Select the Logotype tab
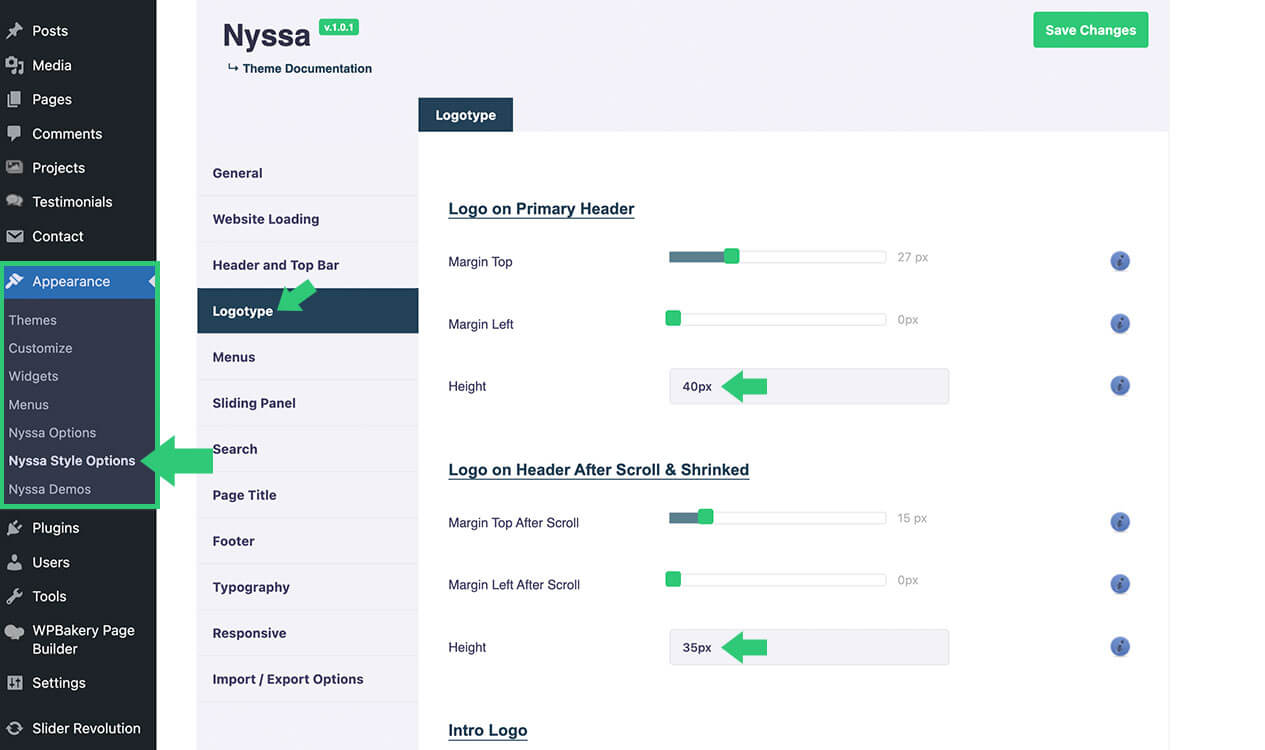This screenshot has height=750, width=1265. click(x=465, y=115)
